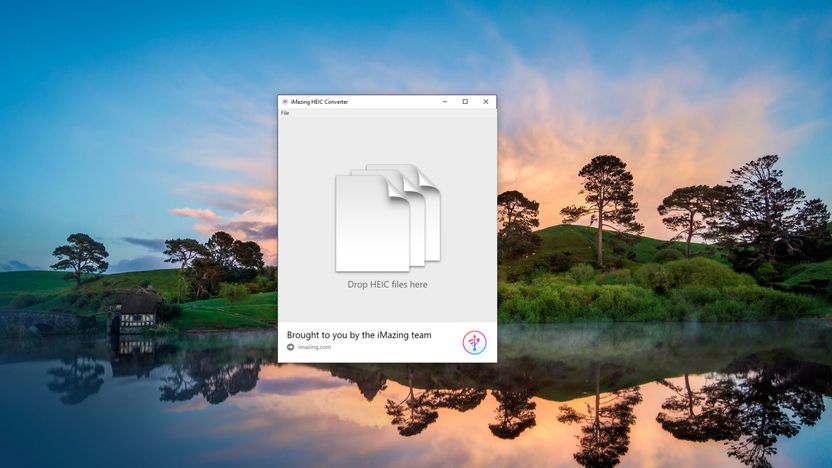The height and width of the screenshot is (468, 832).
Task: Click 'Brought to you by the iMazing team'
Action: click(359, 335)
